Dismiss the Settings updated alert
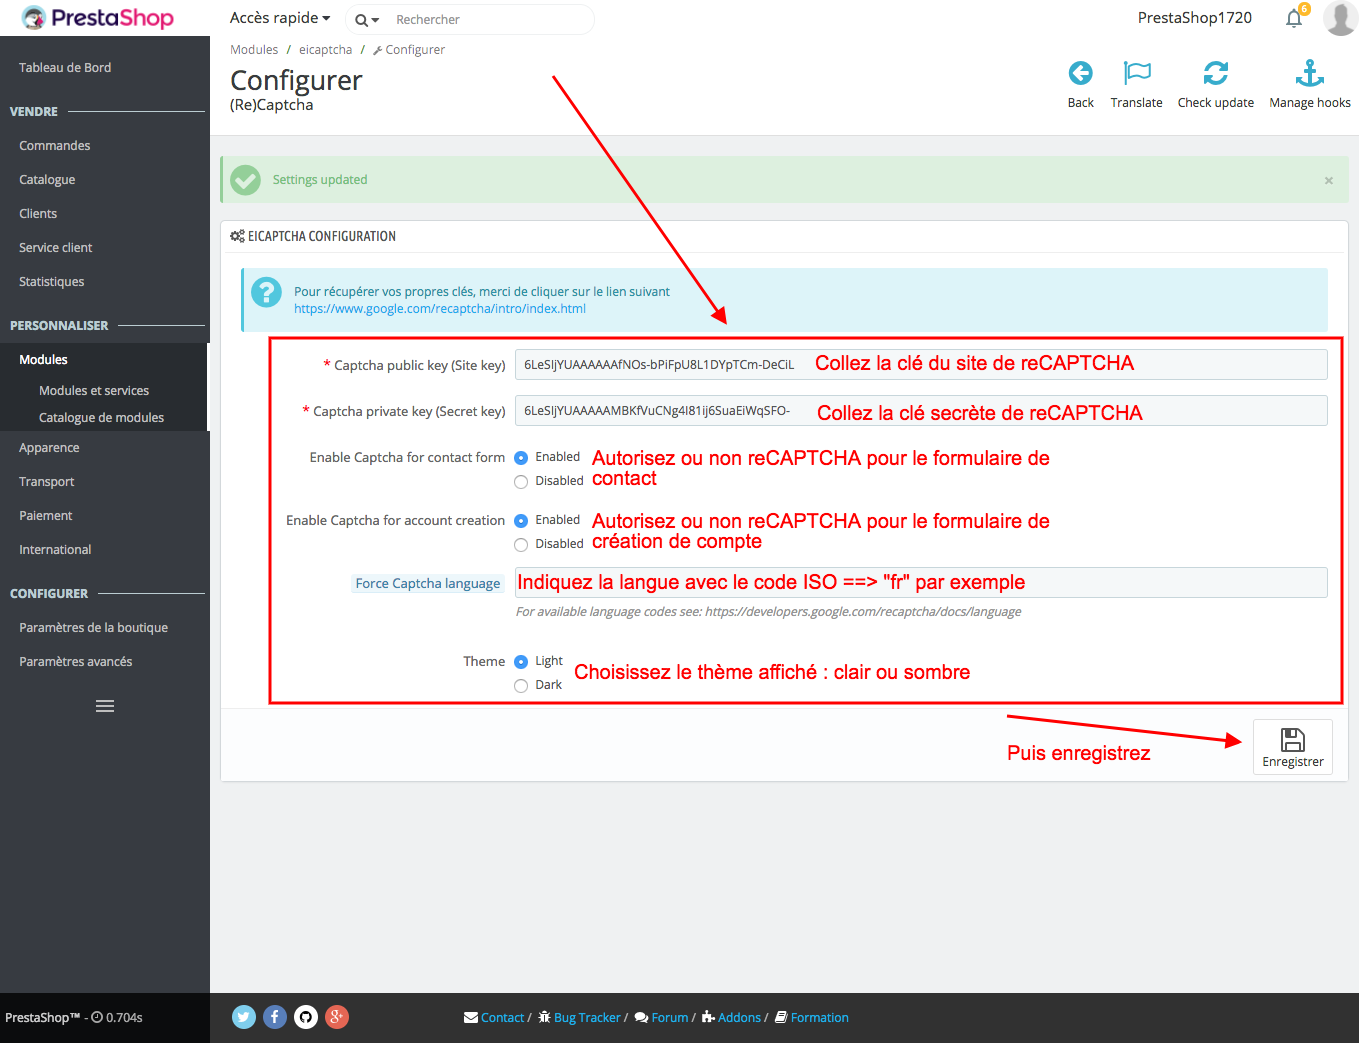Screen dimensions: 1359x1043 (1328, 180)
